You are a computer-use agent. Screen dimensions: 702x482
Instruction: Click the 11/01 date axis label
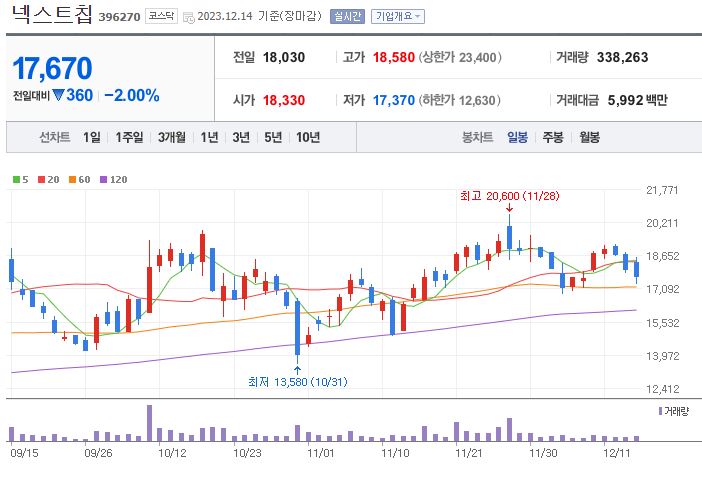321,453
